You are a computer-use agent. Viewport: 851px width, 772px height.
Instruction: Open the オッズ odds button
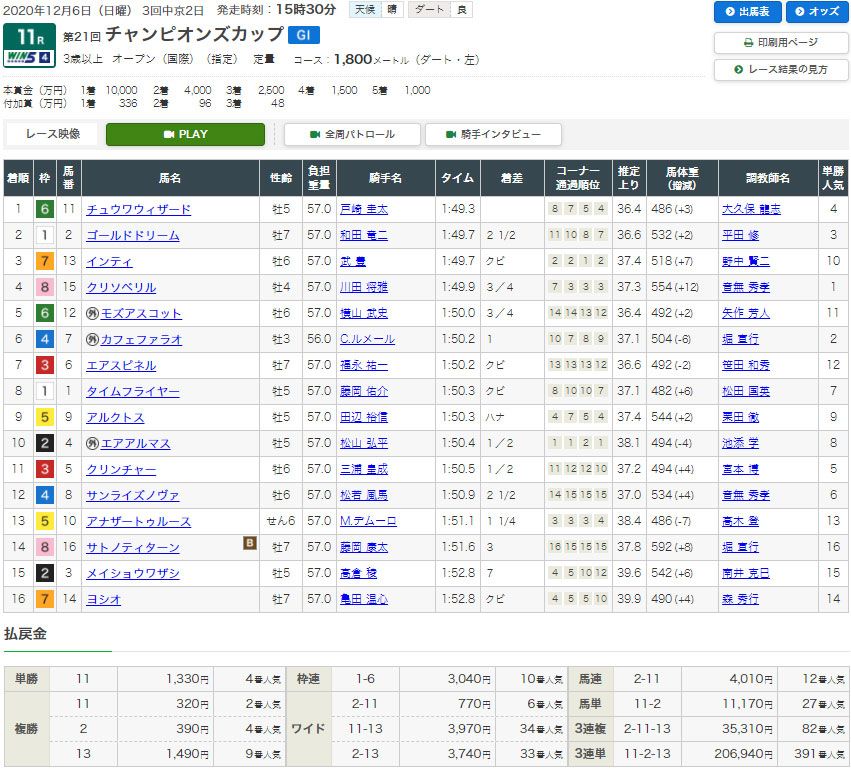coord(817,12)
